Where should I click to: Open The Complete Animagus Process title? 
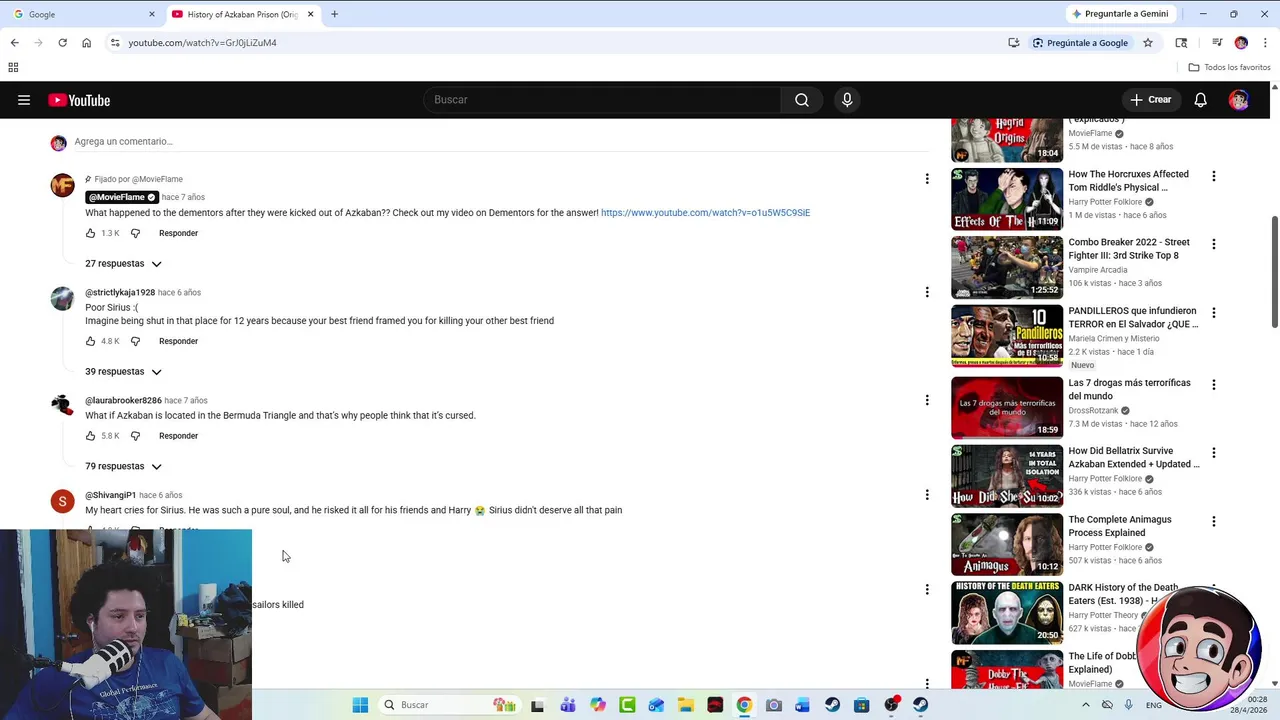coord(1120,526)
